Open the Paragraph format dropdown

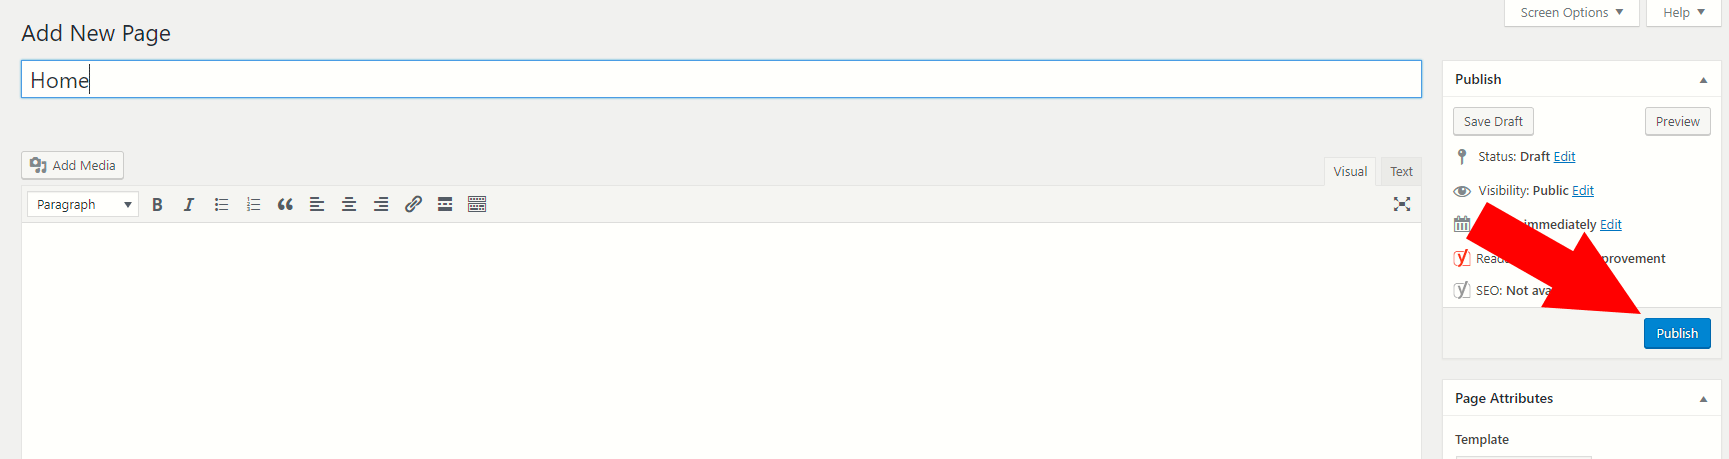pyautogui.click(x=83, y=204)
